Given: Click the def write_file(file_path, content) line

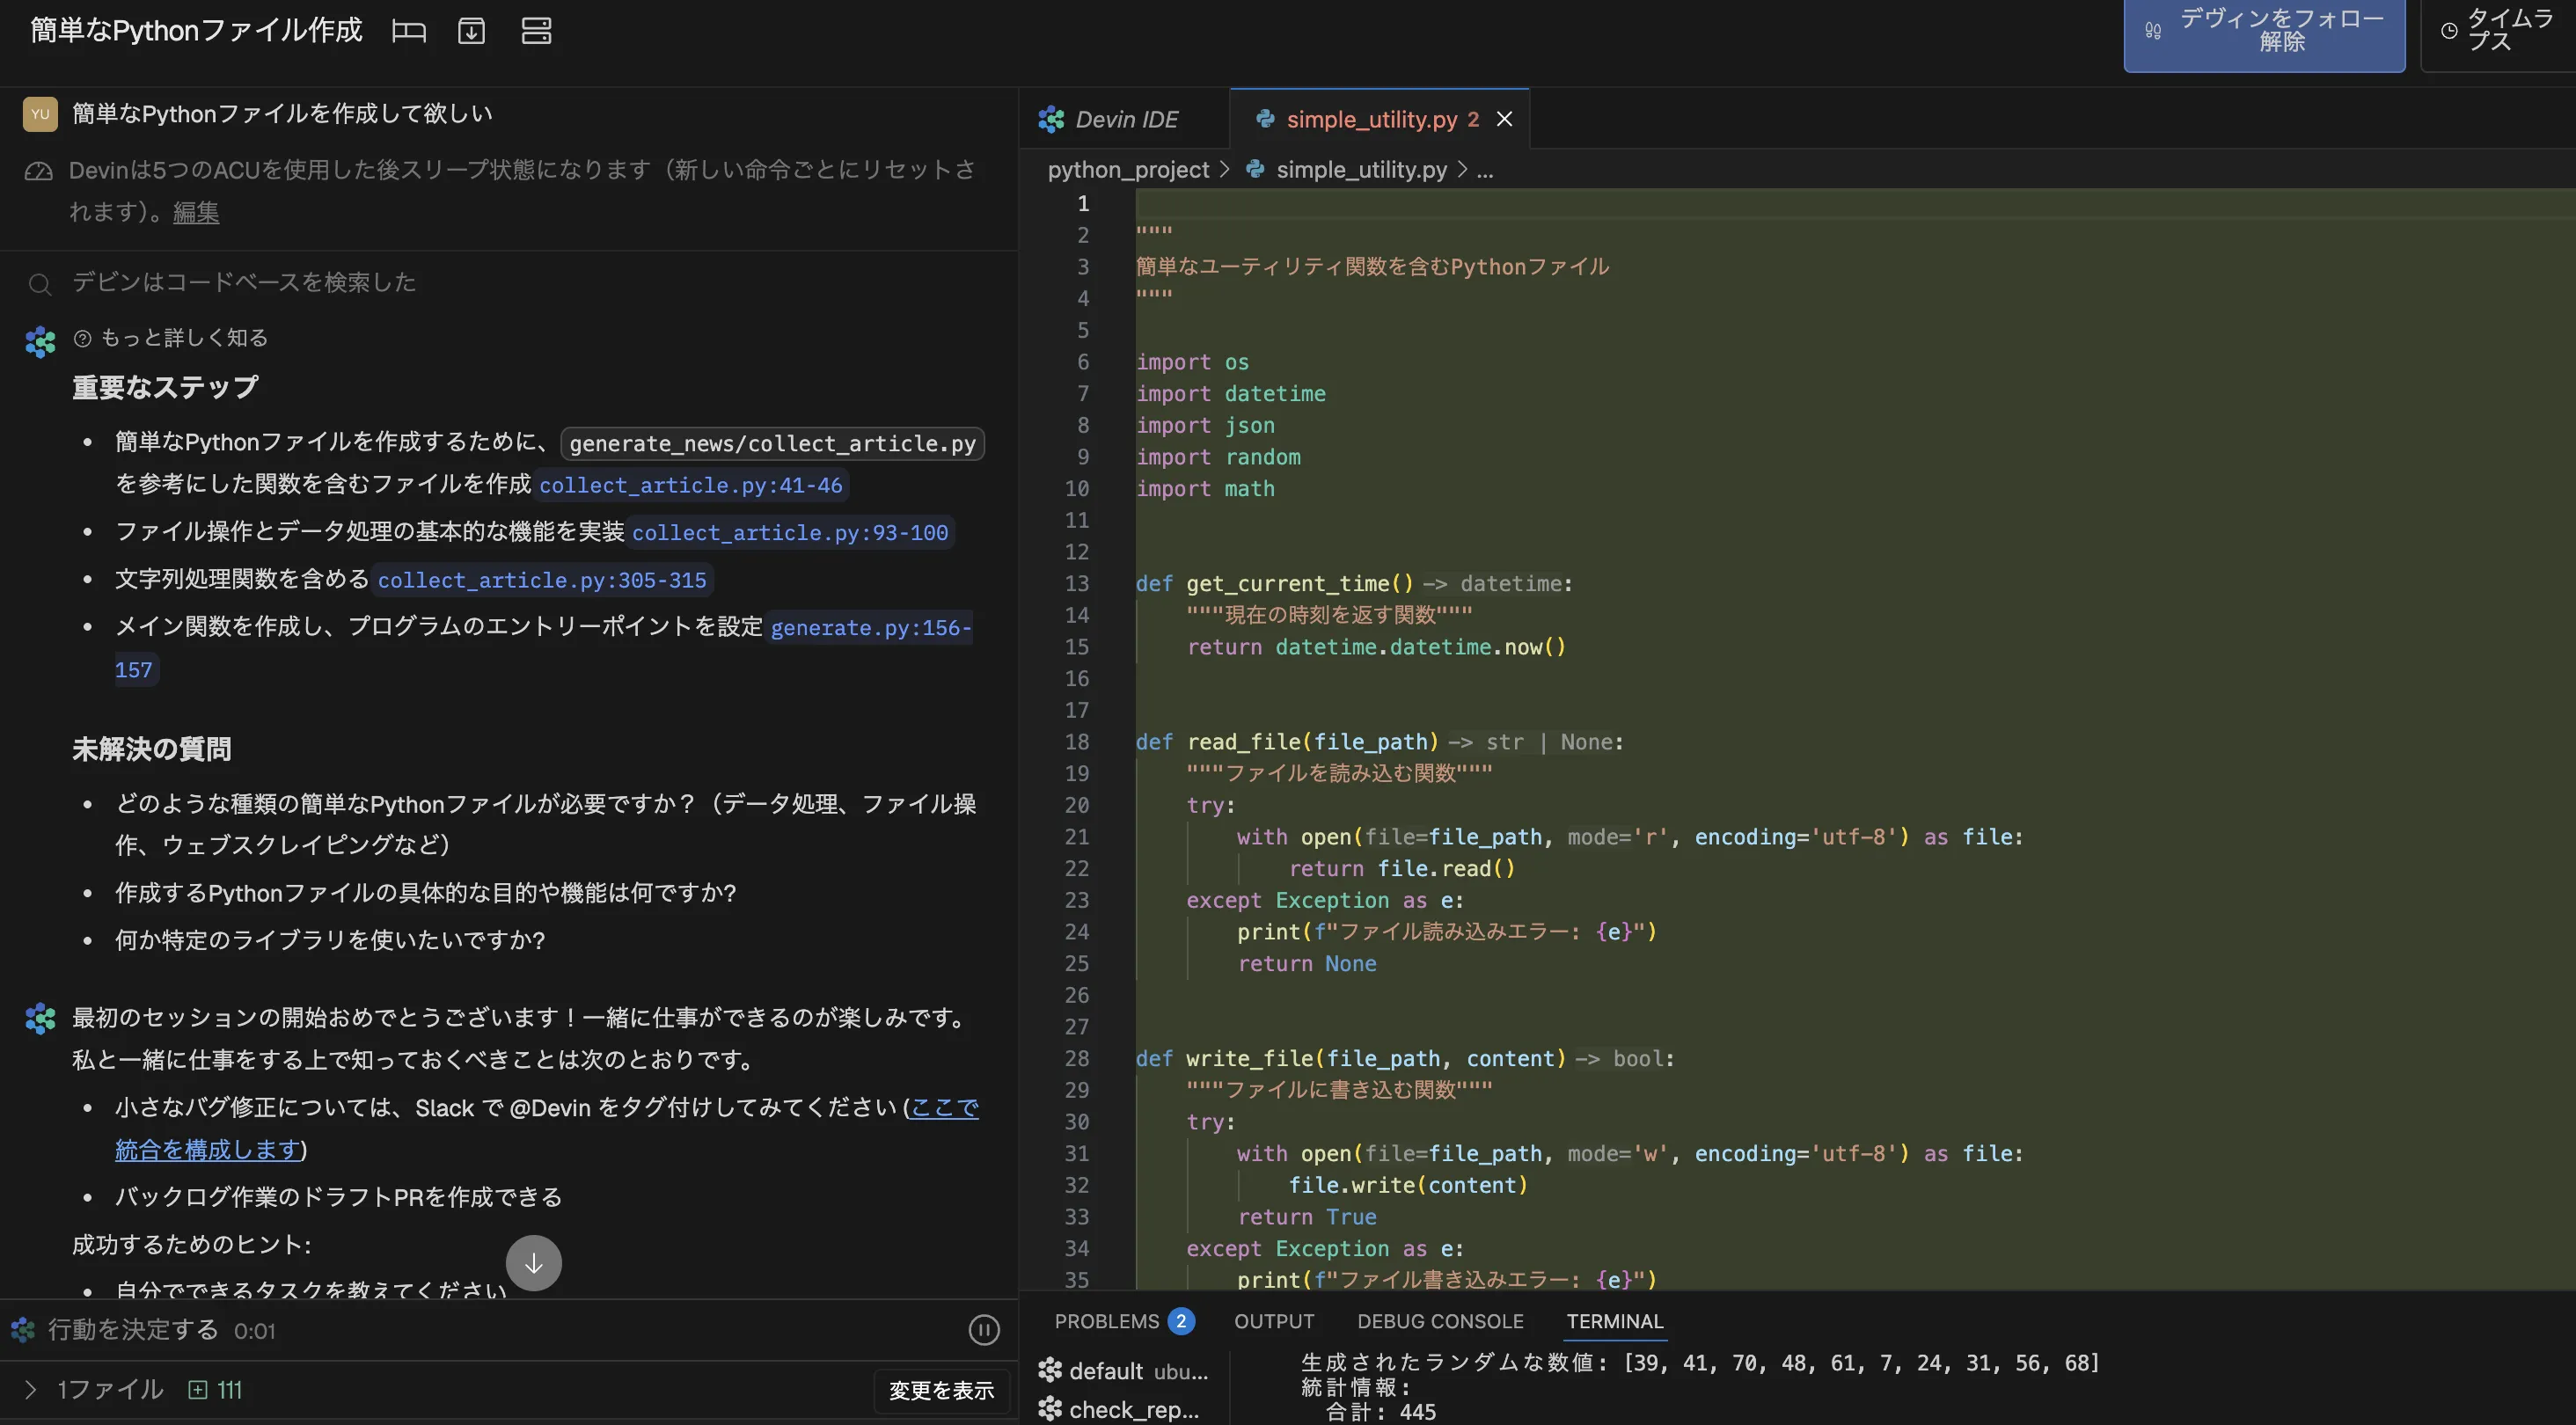Looking at the screenshot, I should 1404,1059.
